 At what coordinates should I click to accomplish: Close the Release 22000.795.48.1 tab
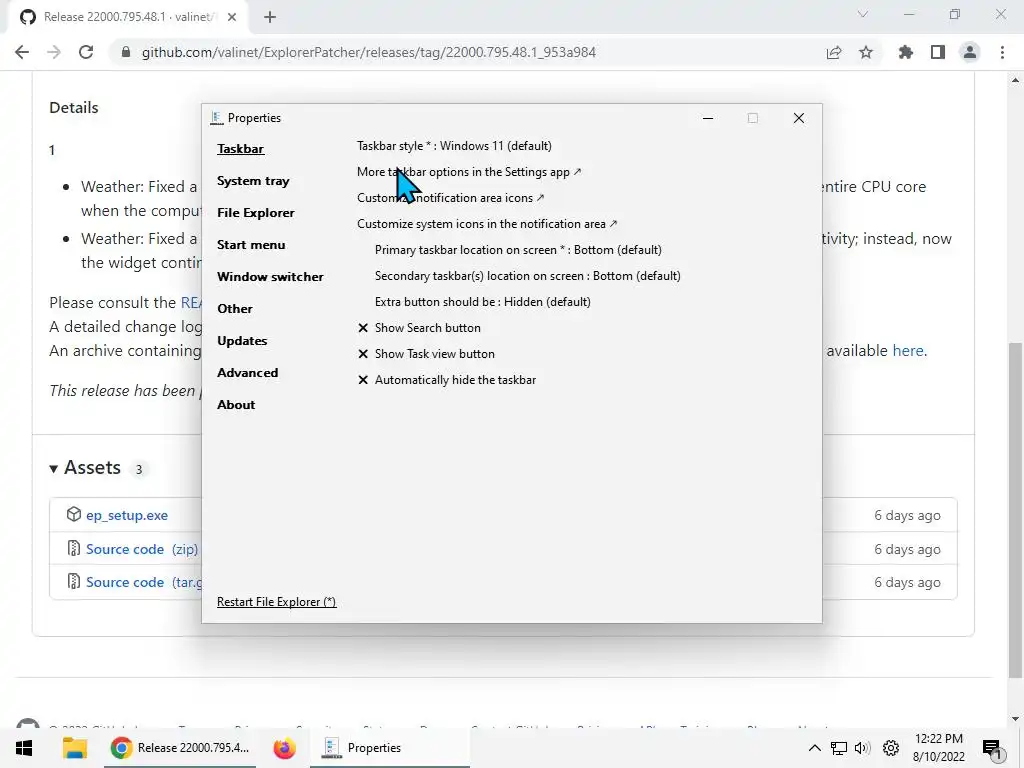(232, 17)
